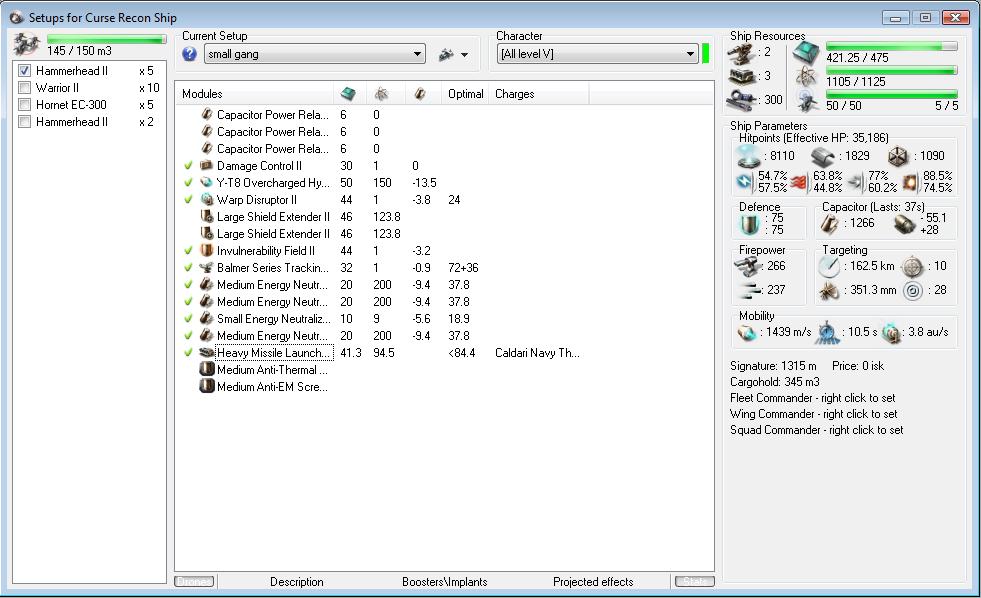
Task: Toggle the active checkmark for Warp Disruptor II
Action: (x=188, y=200)
